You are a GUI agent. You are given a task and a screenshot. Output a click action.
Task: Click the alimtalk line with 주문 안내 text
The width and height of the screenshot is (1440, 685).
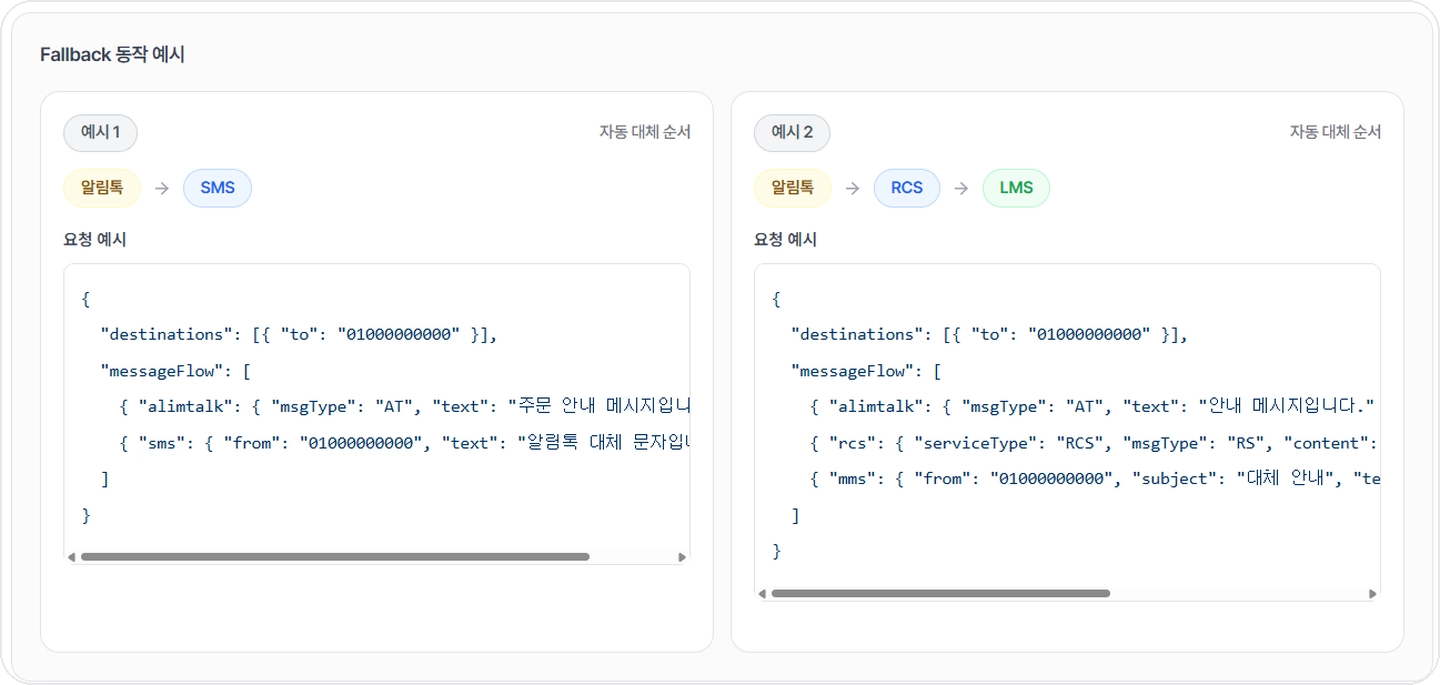(404, 407)
